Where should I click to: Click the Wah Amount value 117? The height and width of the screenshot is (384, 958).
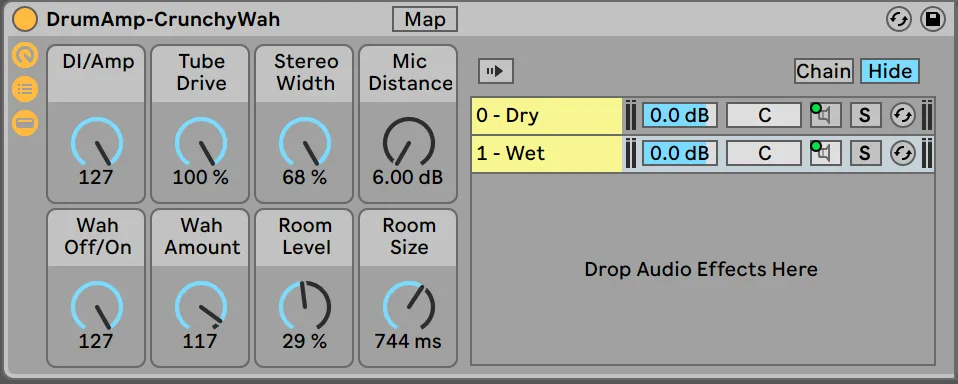200,341
